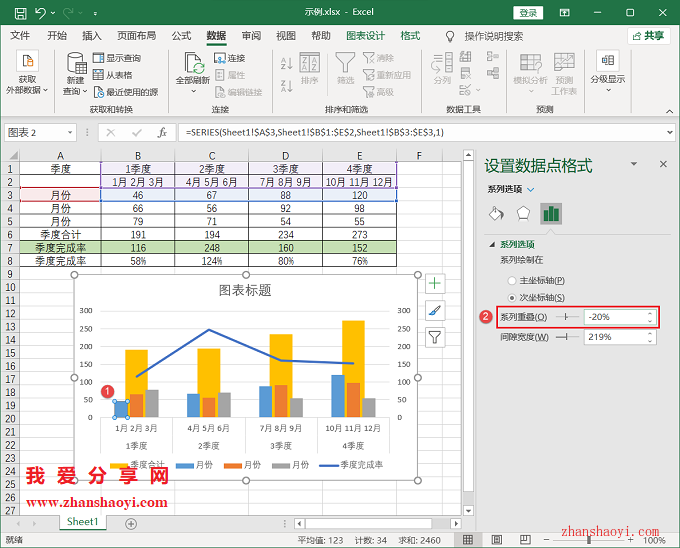
Task: Click the Undo arrow icon
Action: coord(40,13)
